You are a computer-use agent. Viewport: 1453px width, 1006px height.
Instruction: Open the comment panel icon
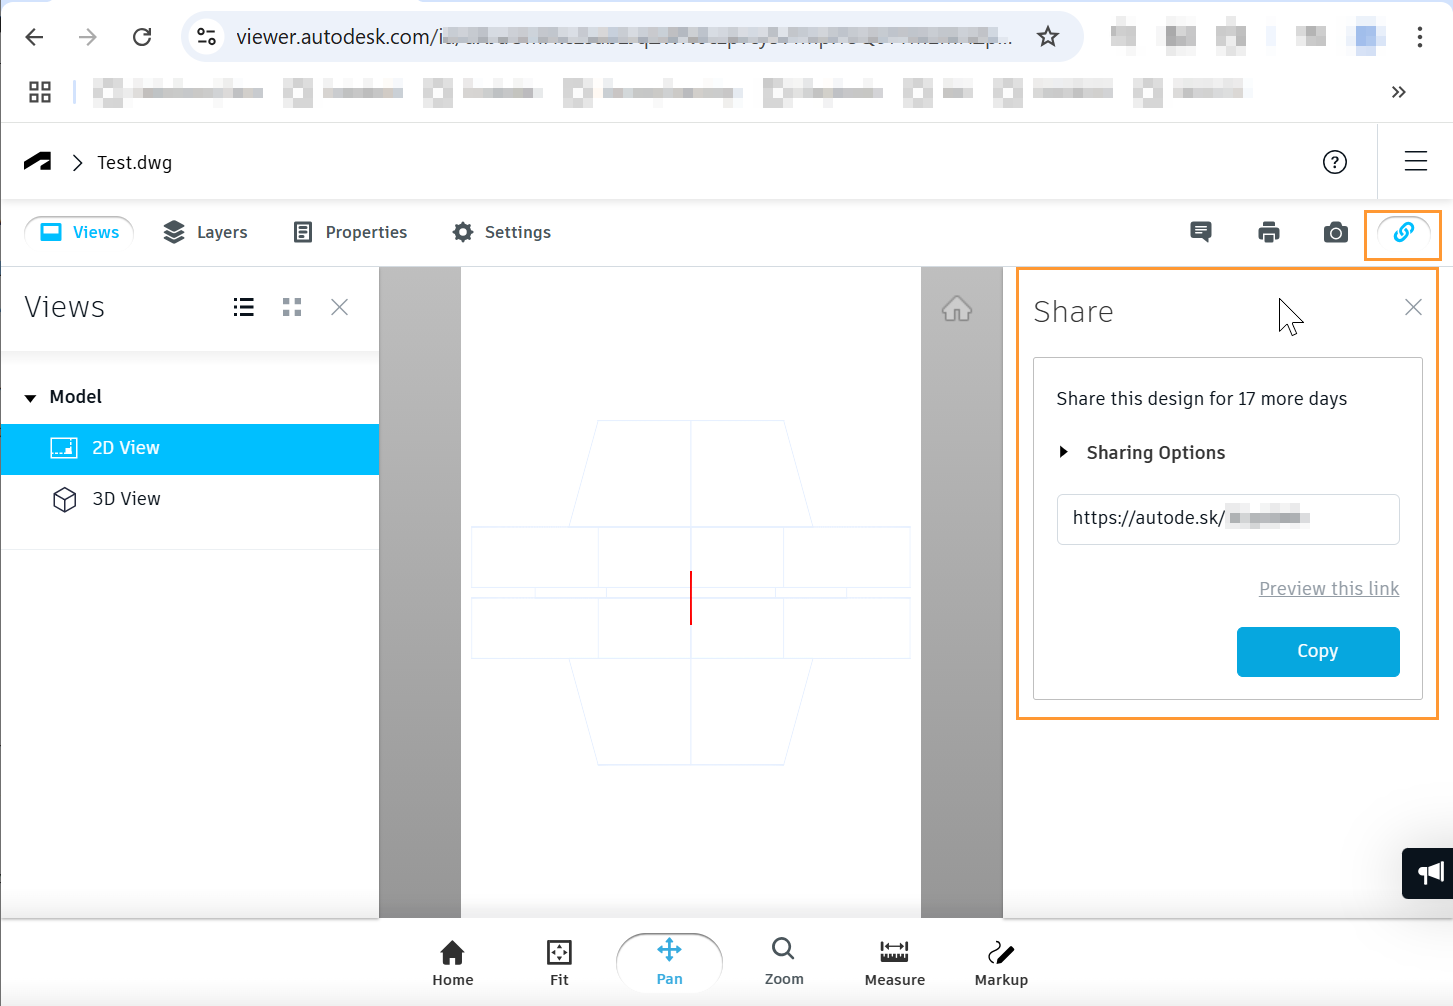(x=1201, y=231)
